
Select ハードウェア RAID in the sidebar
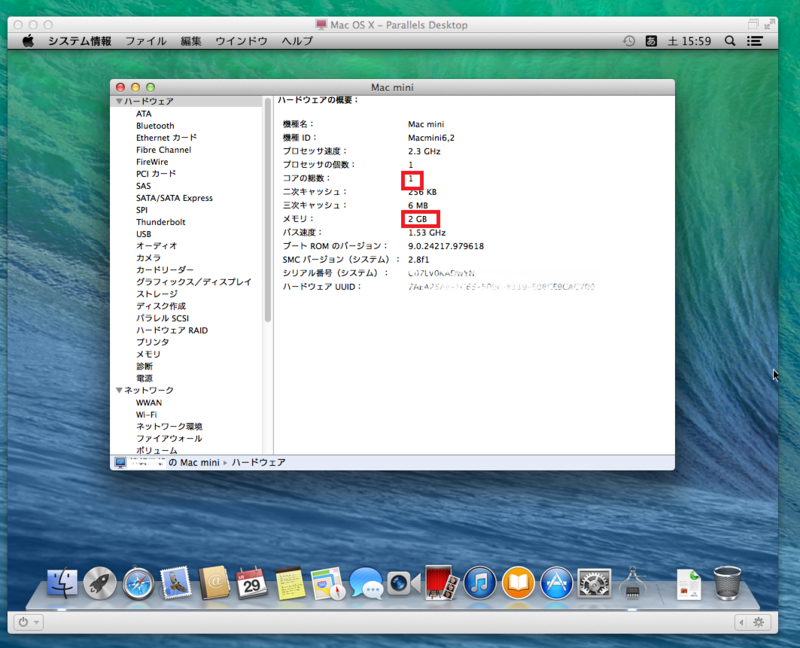coord(172,330)
